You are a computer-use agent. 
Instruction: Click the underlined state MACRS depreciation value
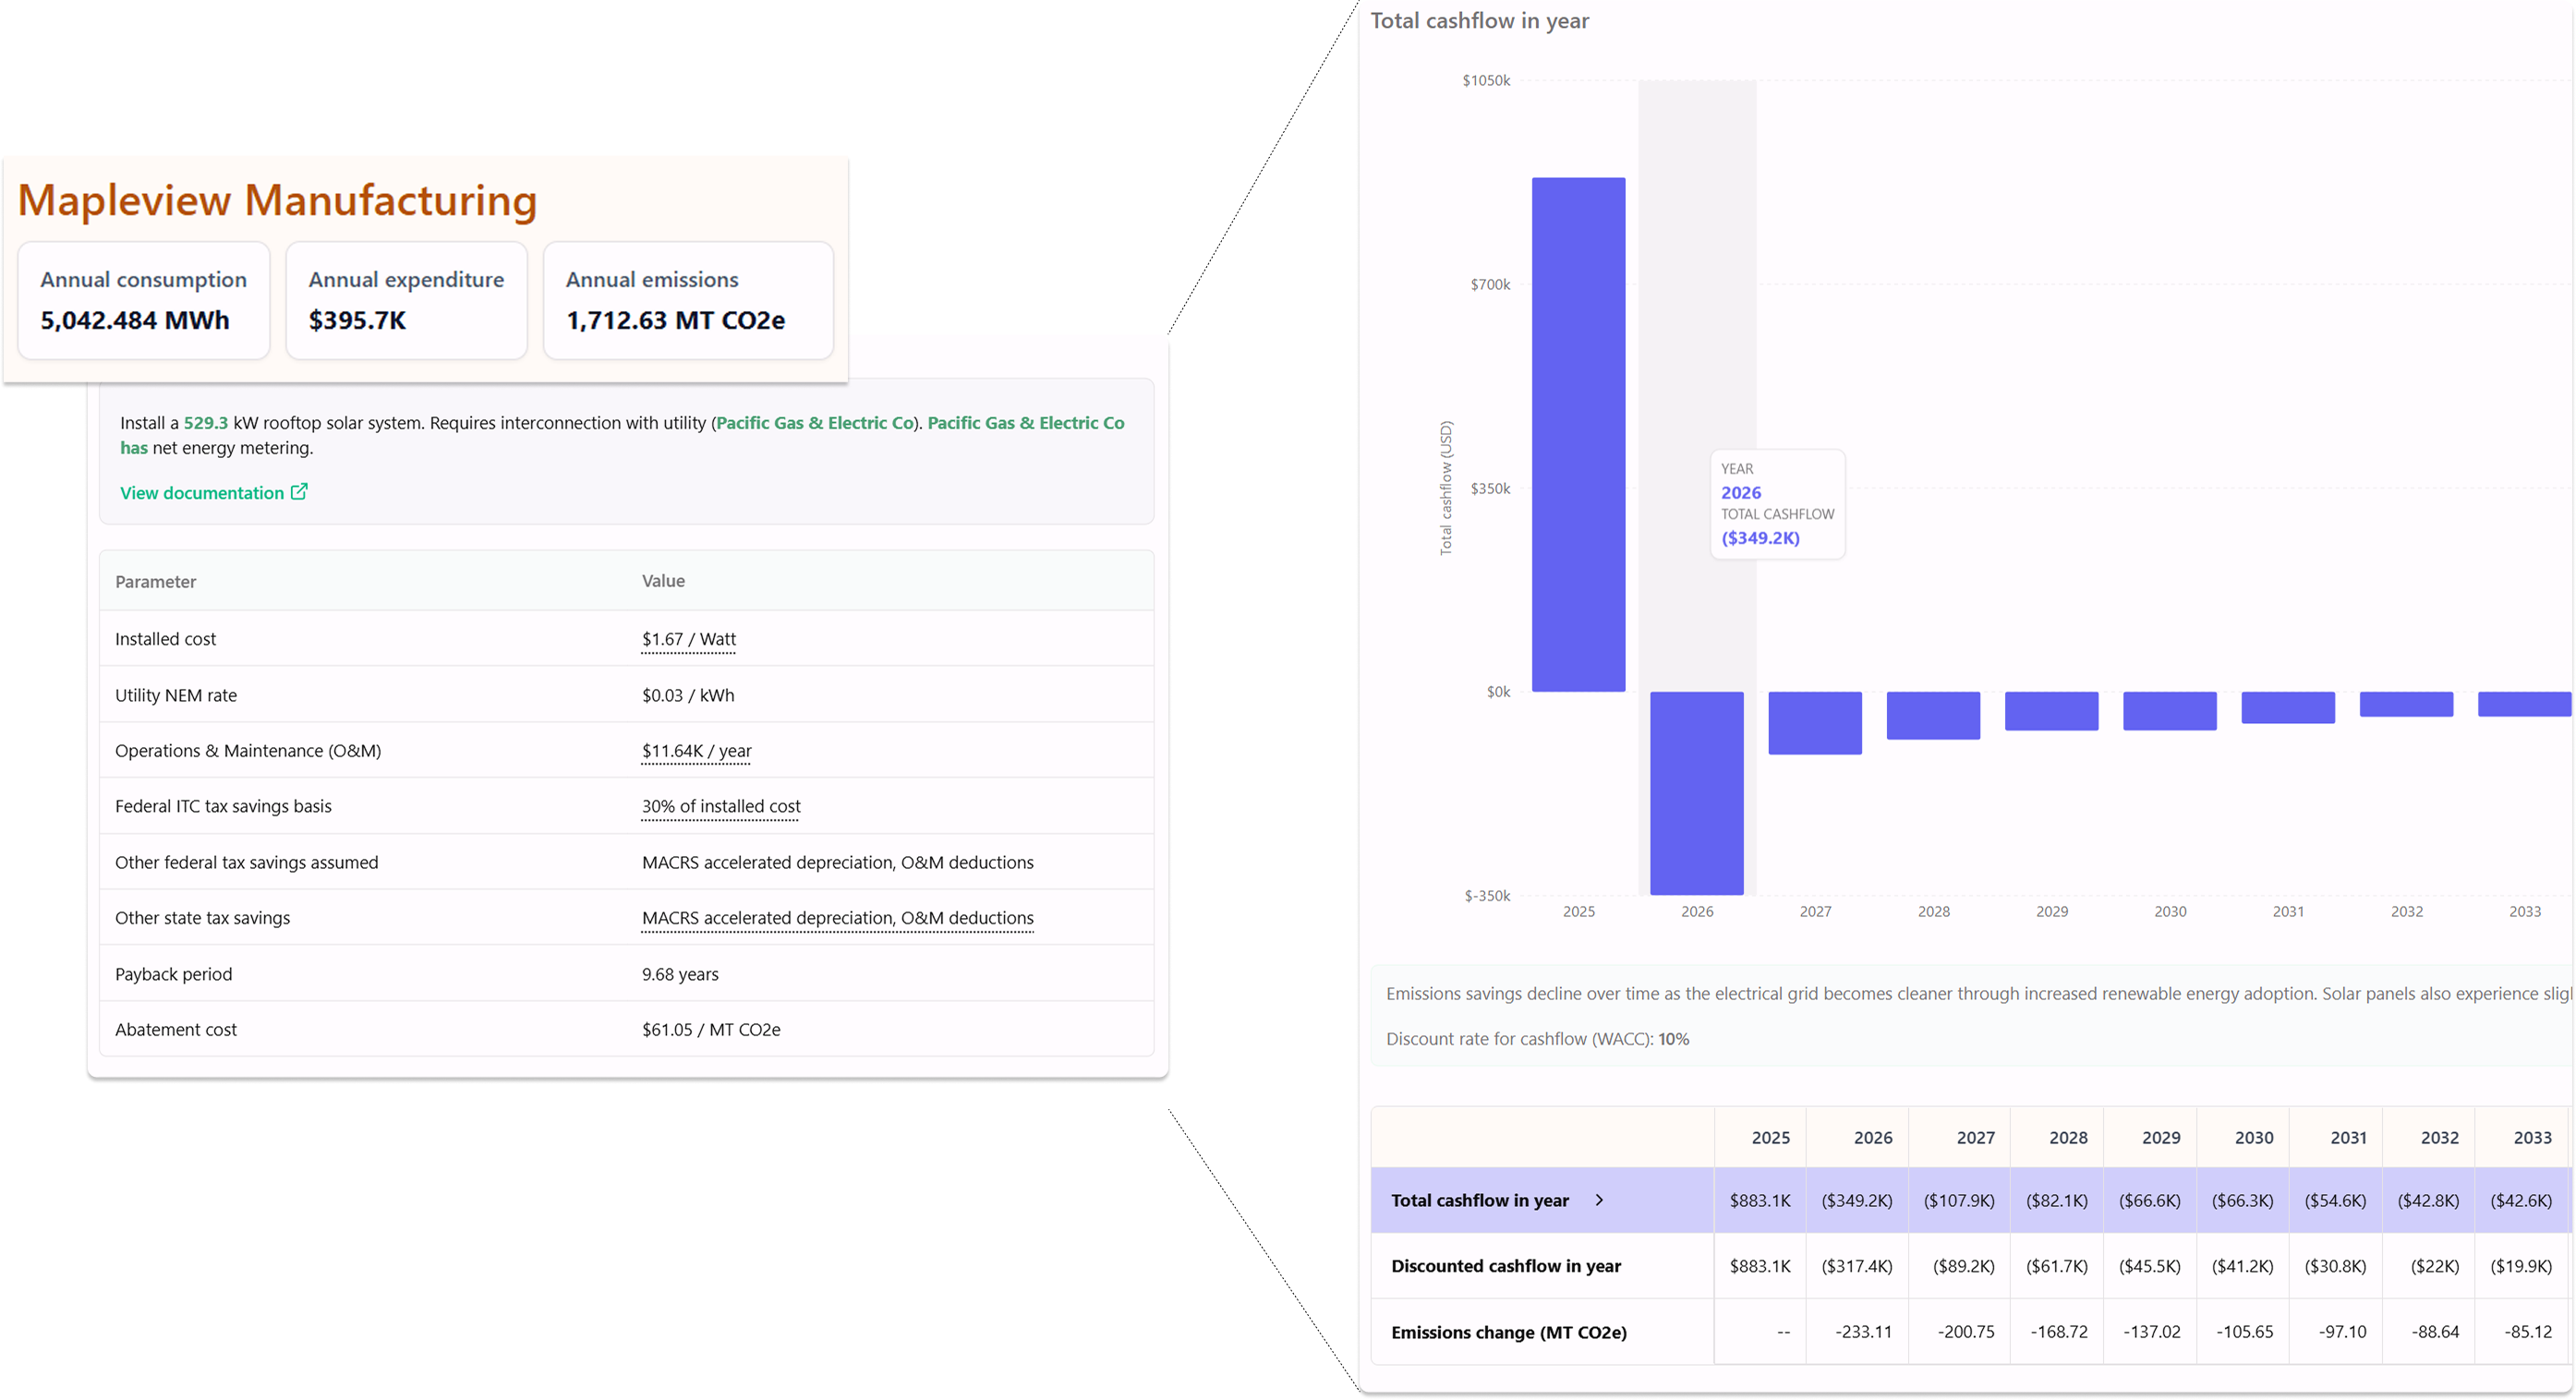(x=837, y=918)
